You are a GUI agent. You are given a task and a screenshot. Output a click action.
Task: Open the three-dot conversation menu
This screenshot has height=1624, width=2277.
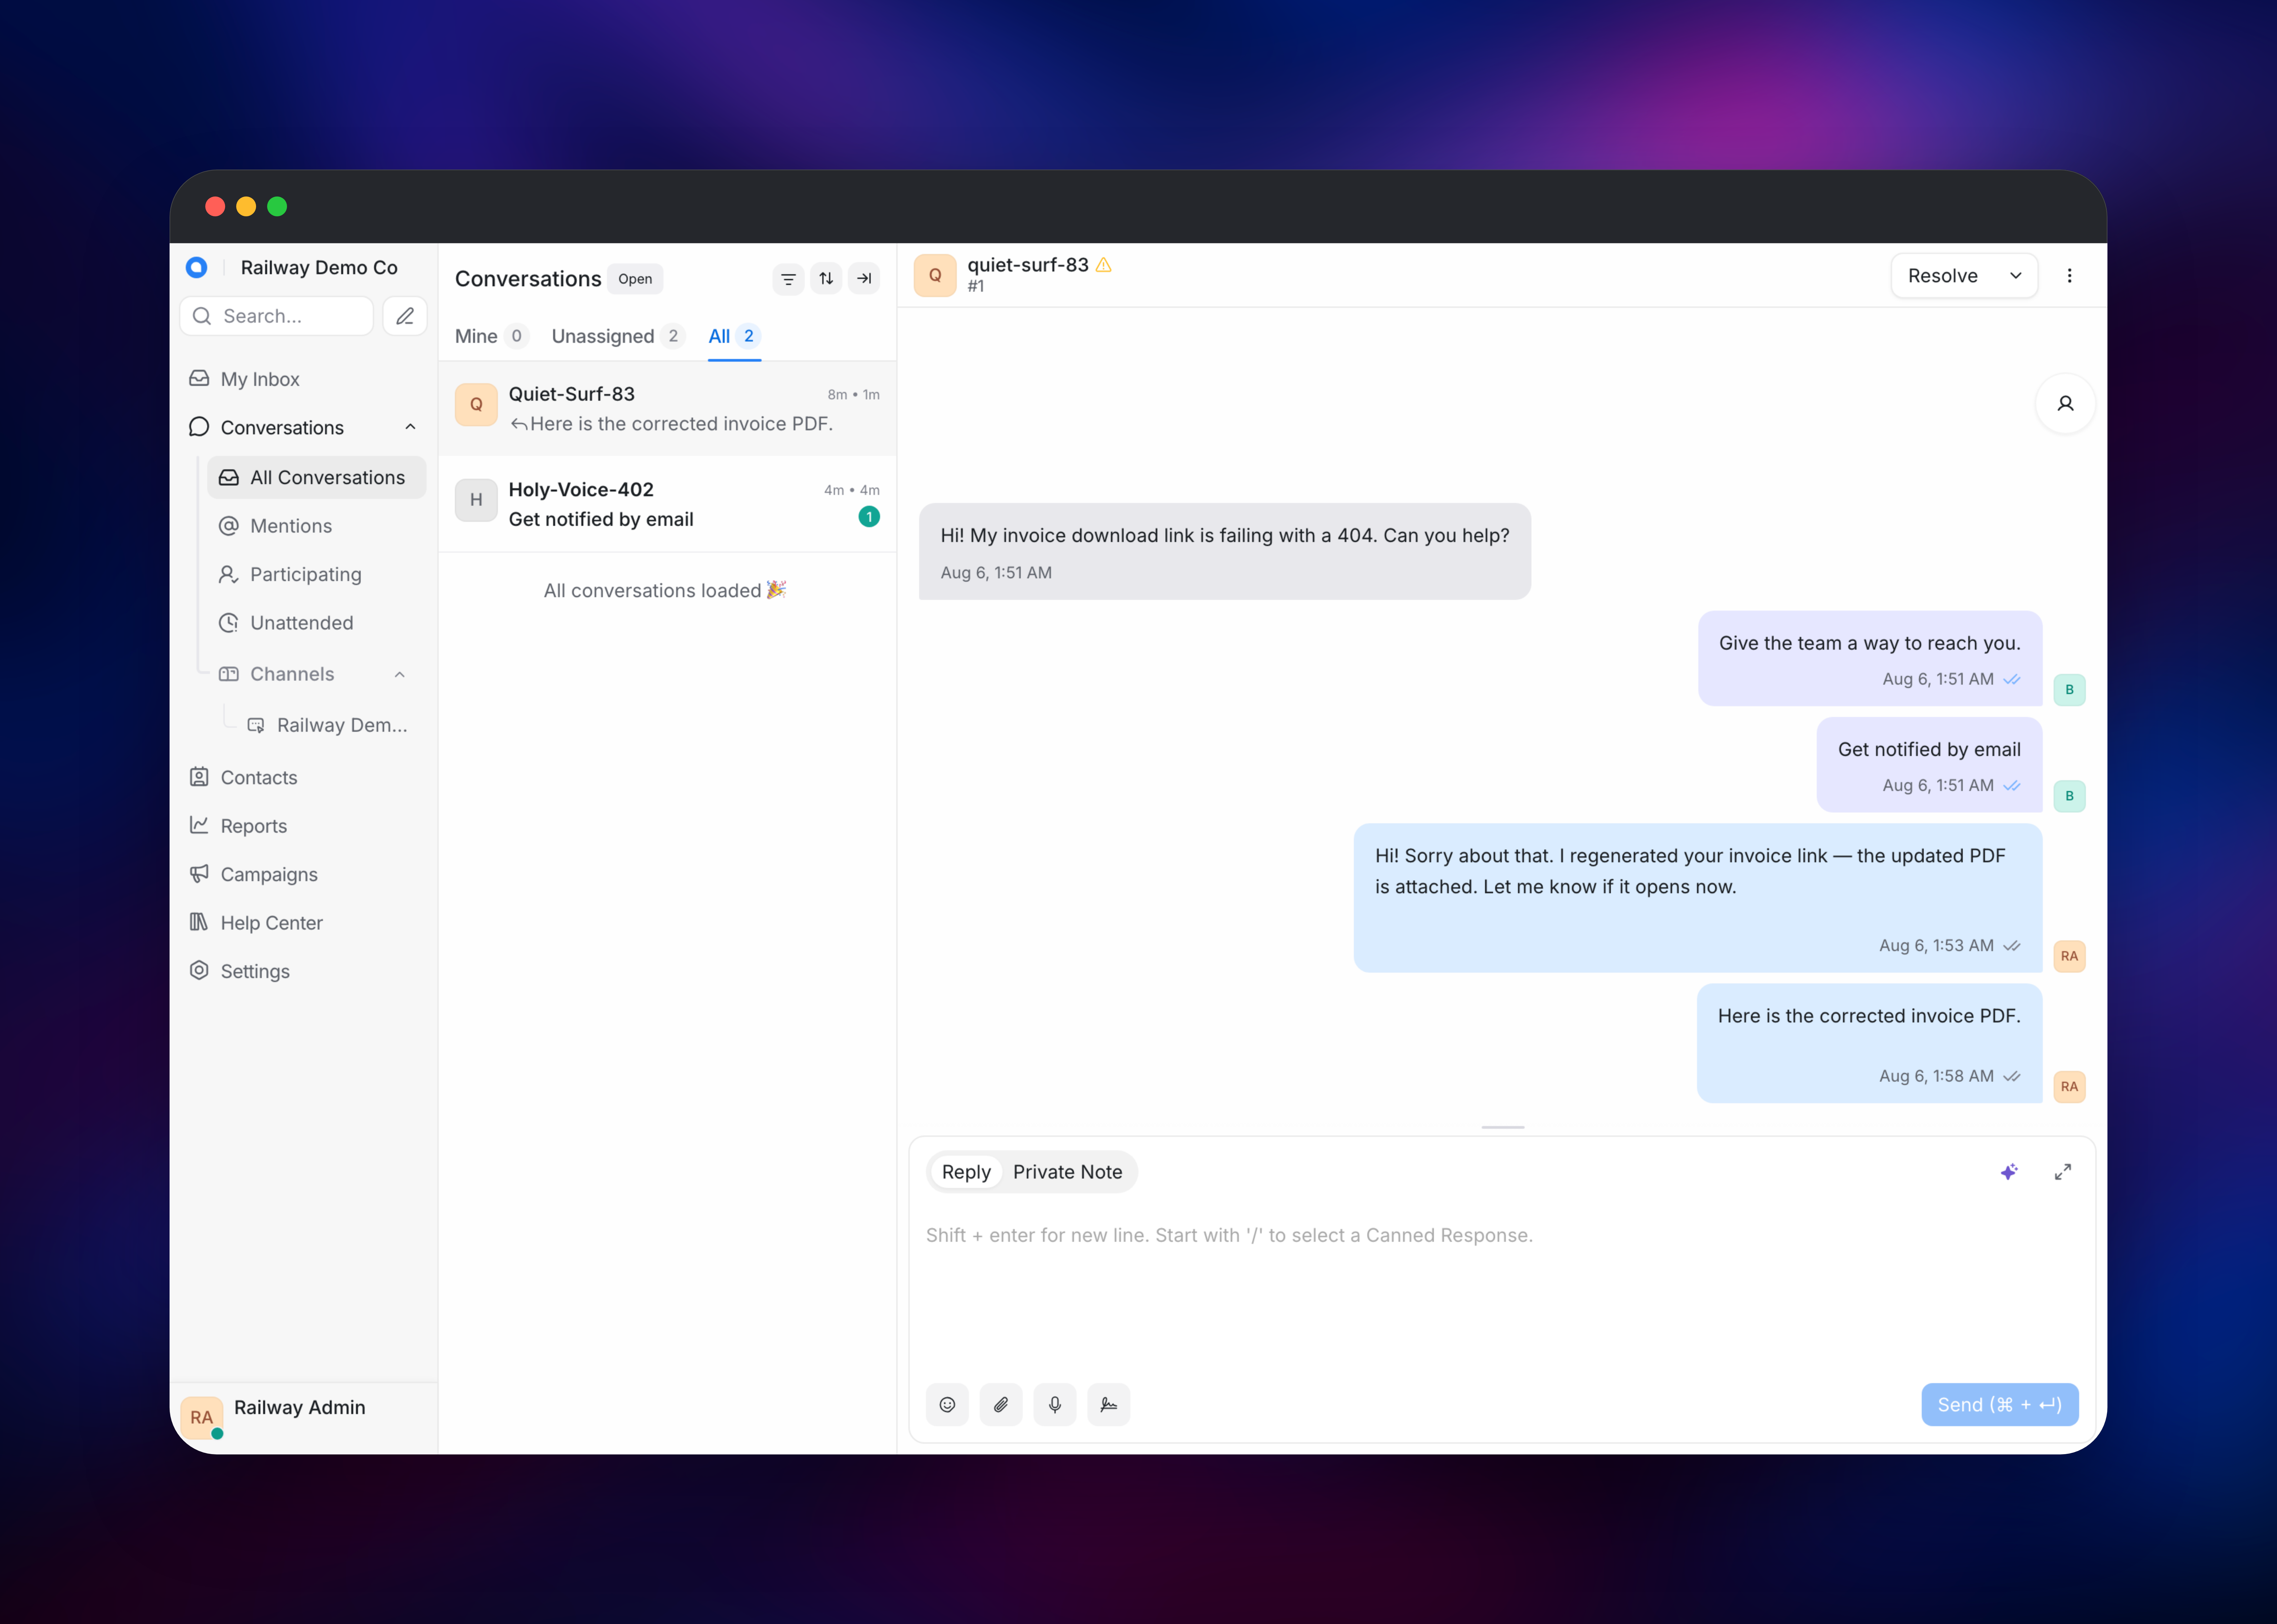click(2069, 276)
